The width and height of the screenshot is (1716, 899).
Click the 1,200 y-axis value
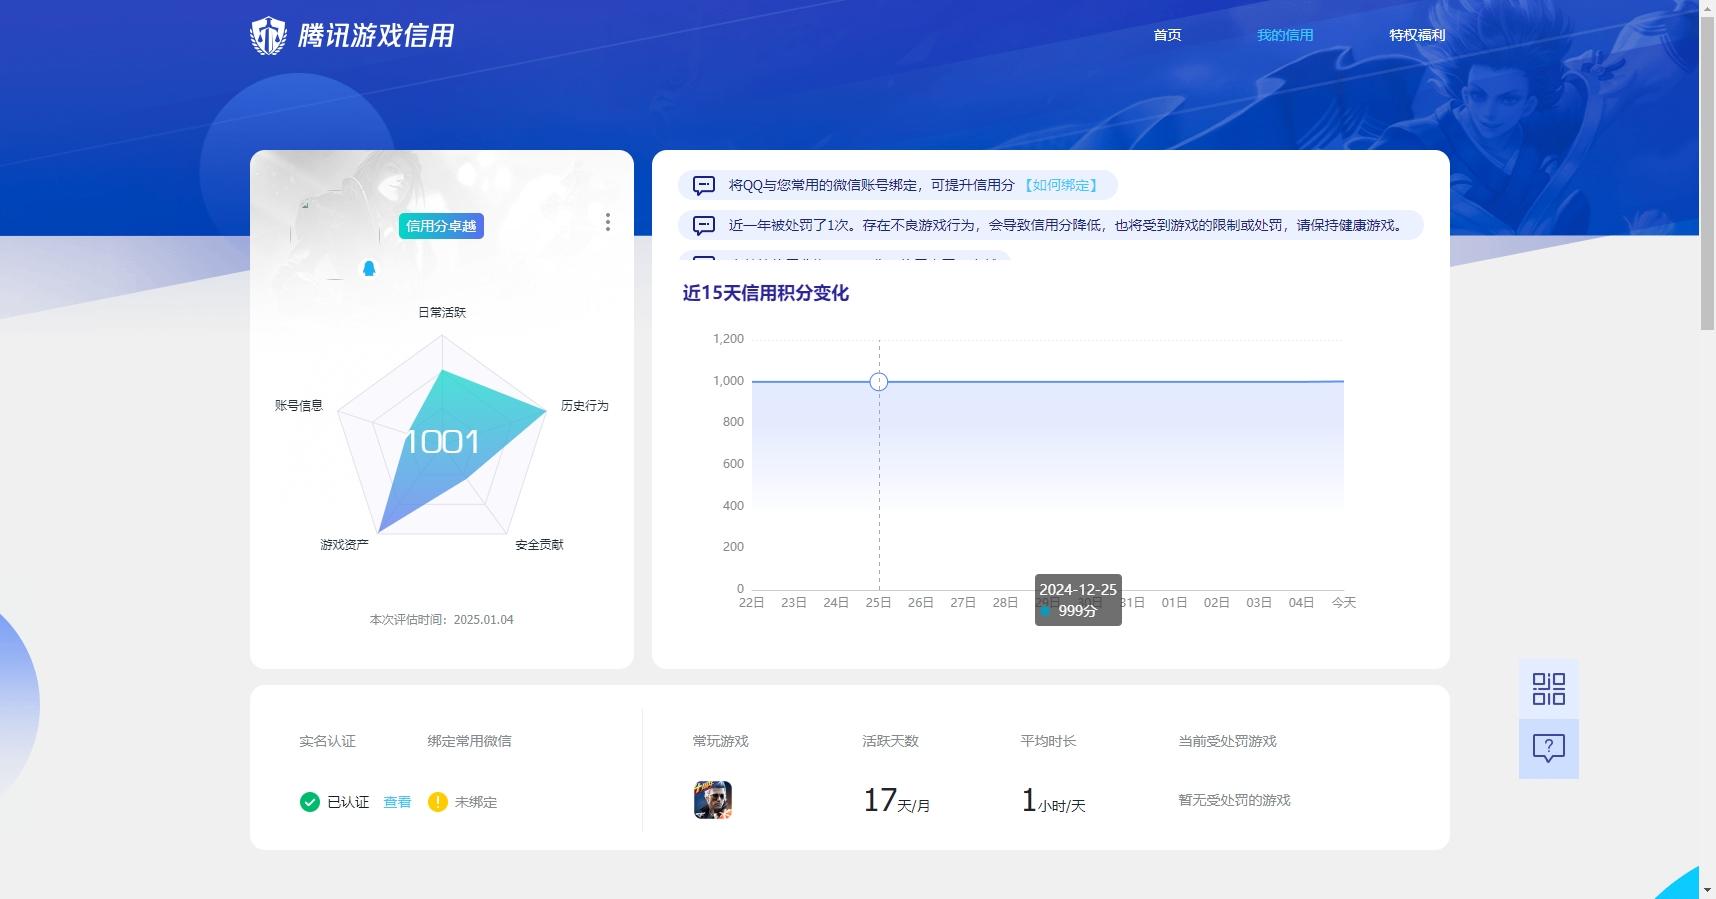[728, 339]
